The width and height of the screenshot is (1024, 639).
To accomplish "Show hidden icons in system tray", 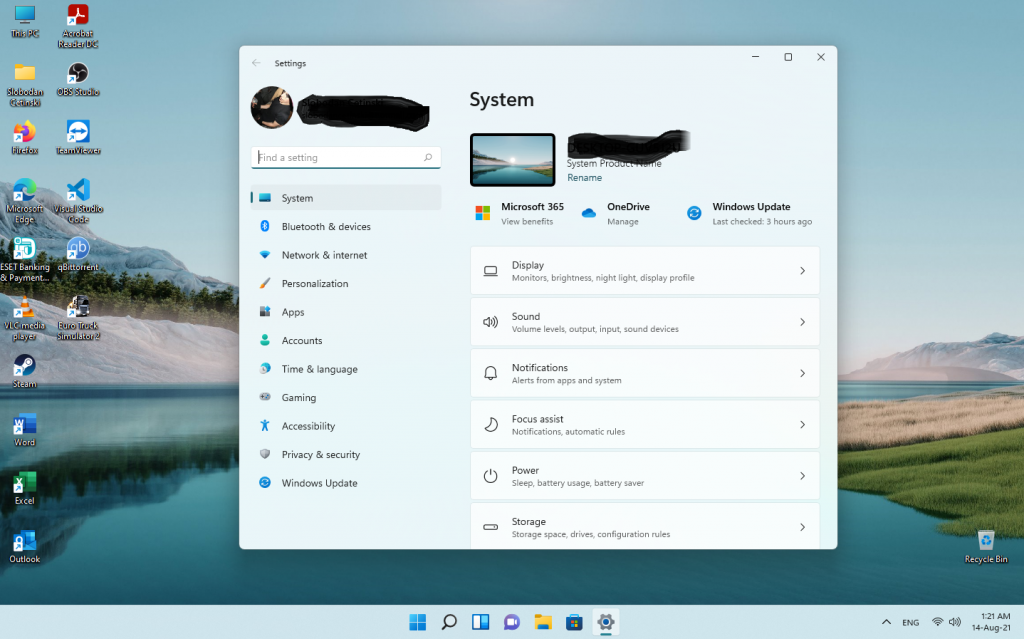I will point(884,622).
